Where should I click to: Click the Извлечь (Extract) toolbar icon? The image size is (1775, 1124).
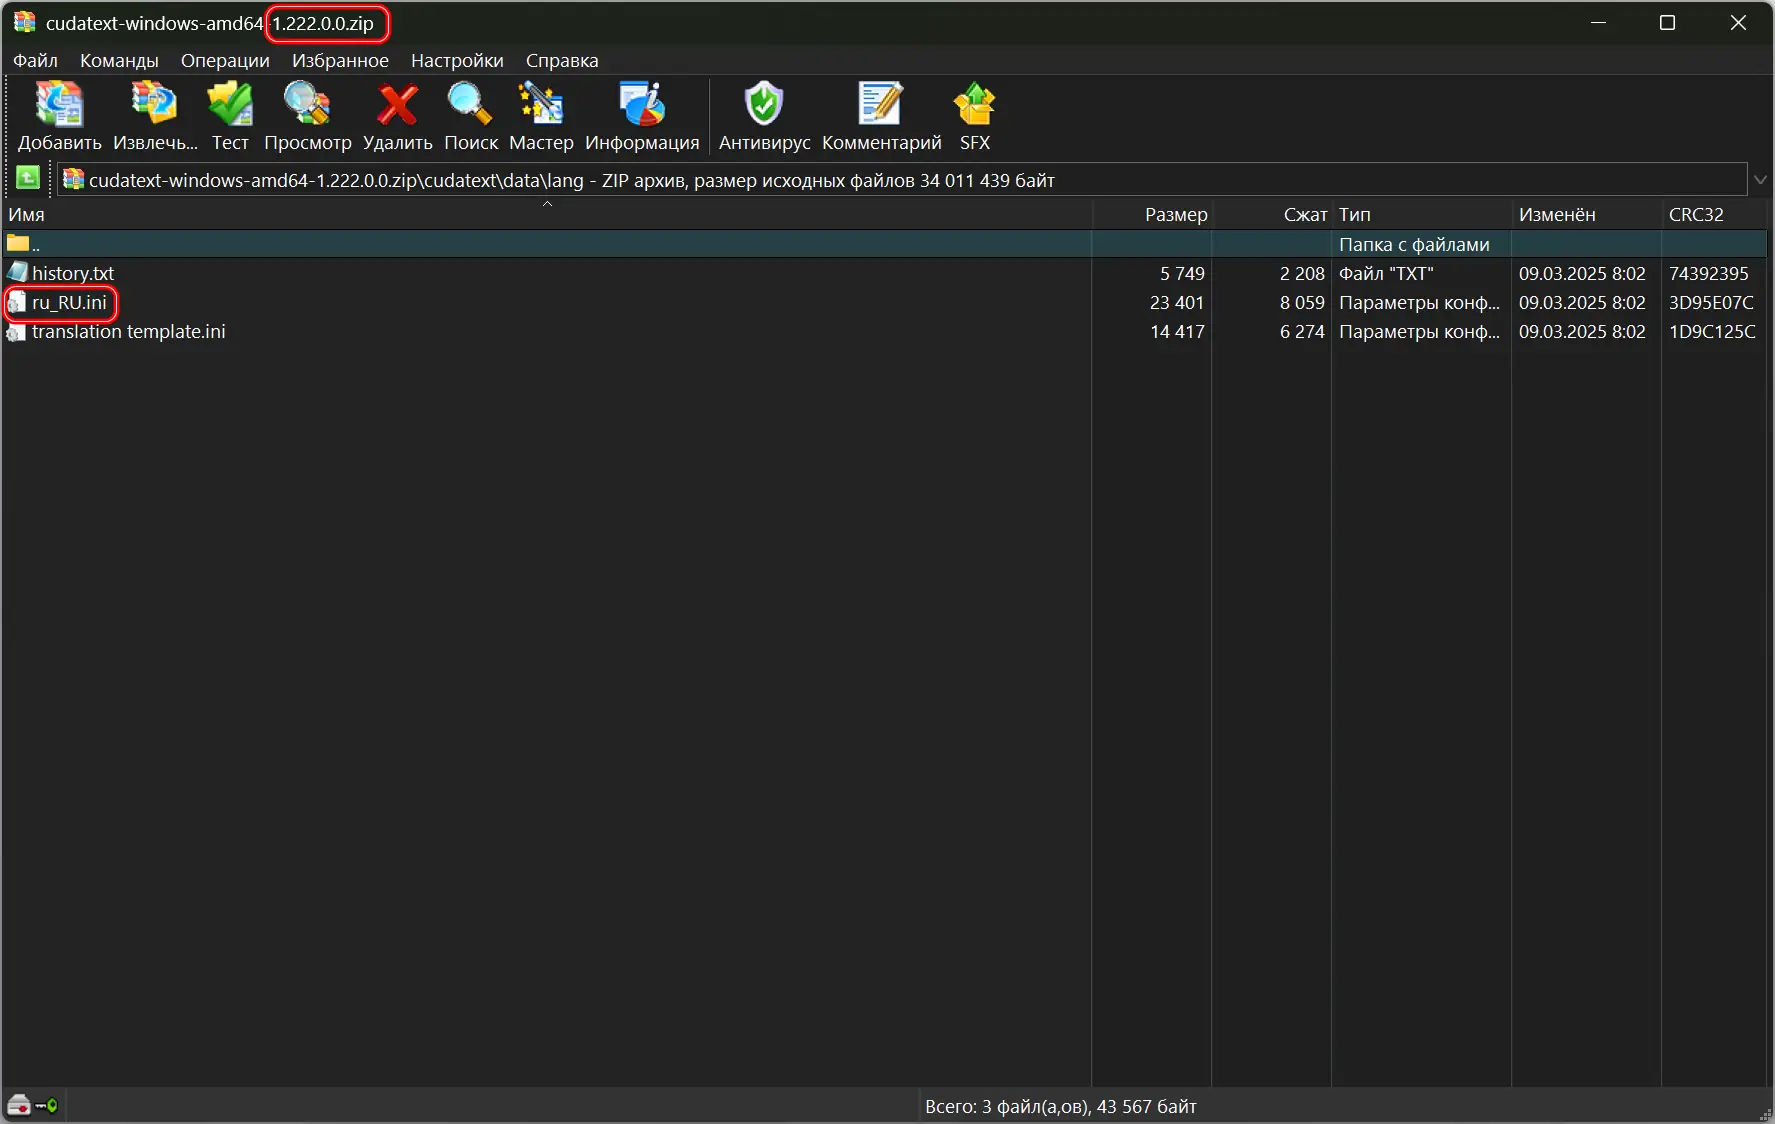pyautogui.click(x=155, y=104)
